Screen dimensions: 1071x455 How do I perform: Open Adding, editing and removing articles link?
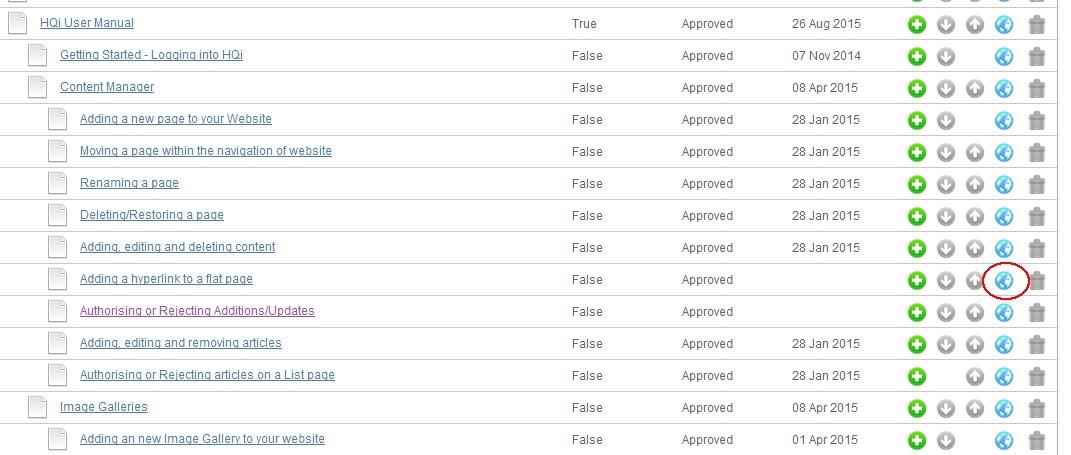click(x=181, y=342)
